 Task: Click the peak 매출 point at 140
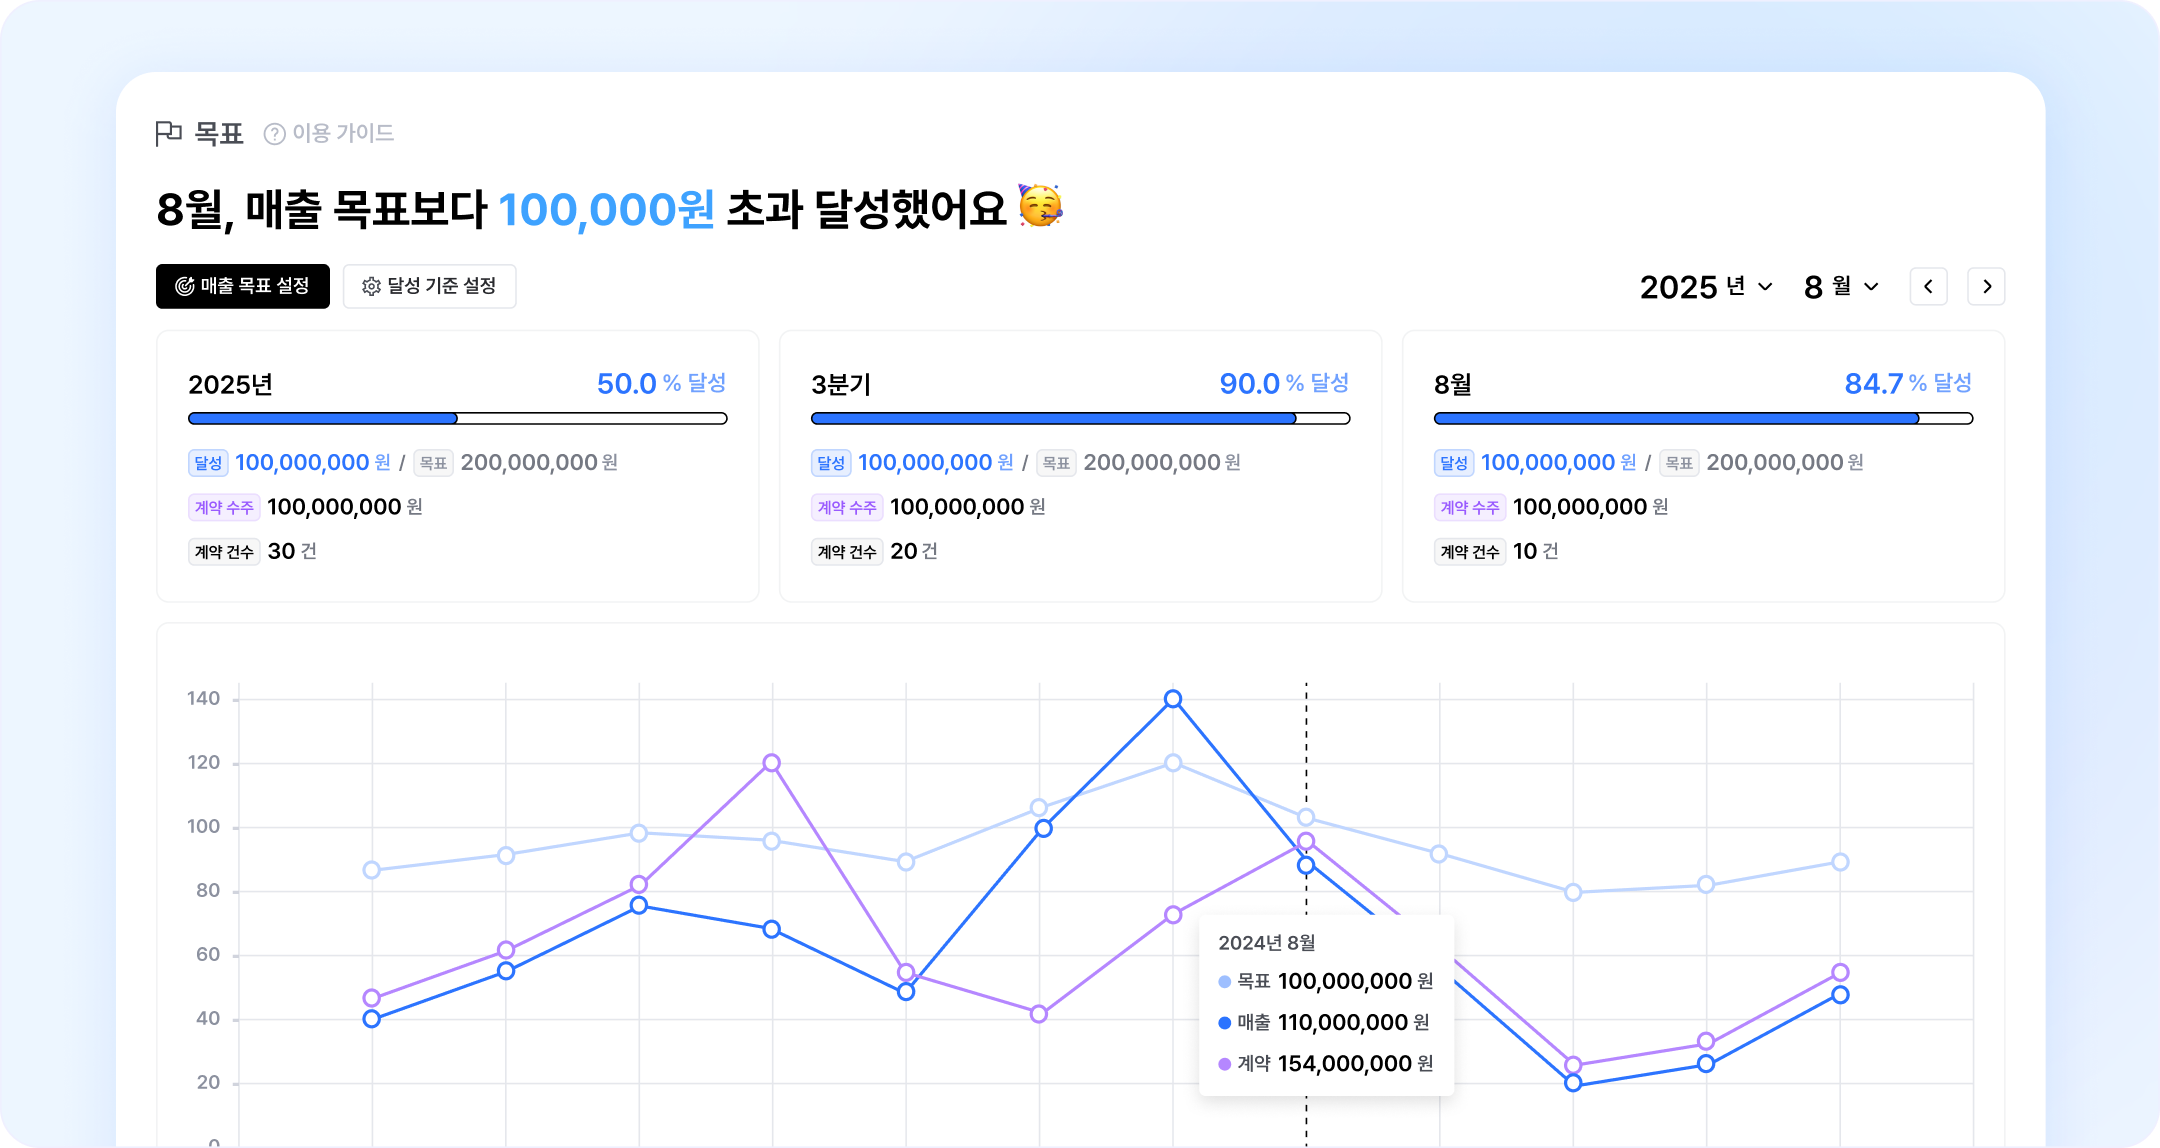coord(1173,699)
